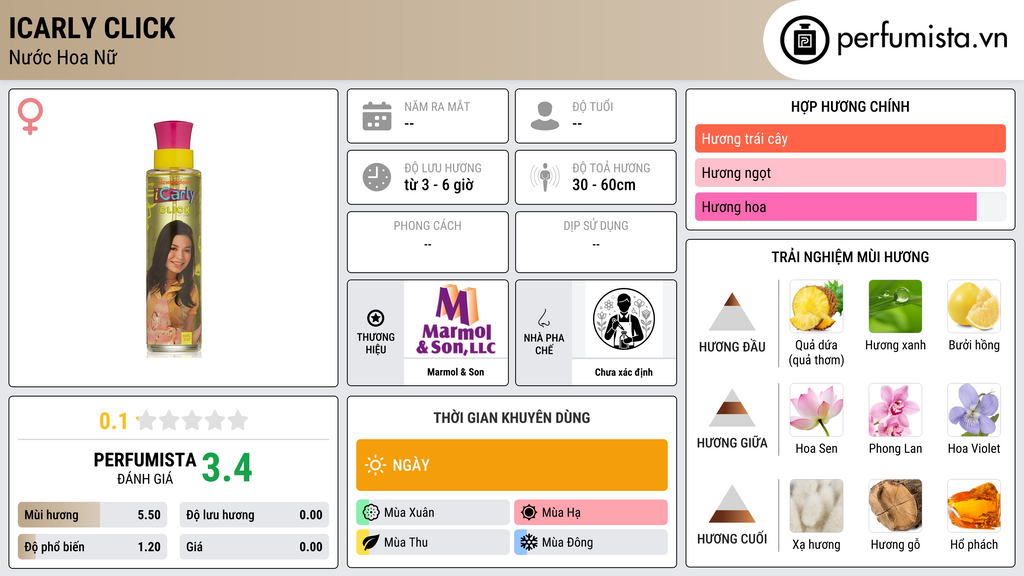Click the perfumista.vn site name text

tap(922, 39)
